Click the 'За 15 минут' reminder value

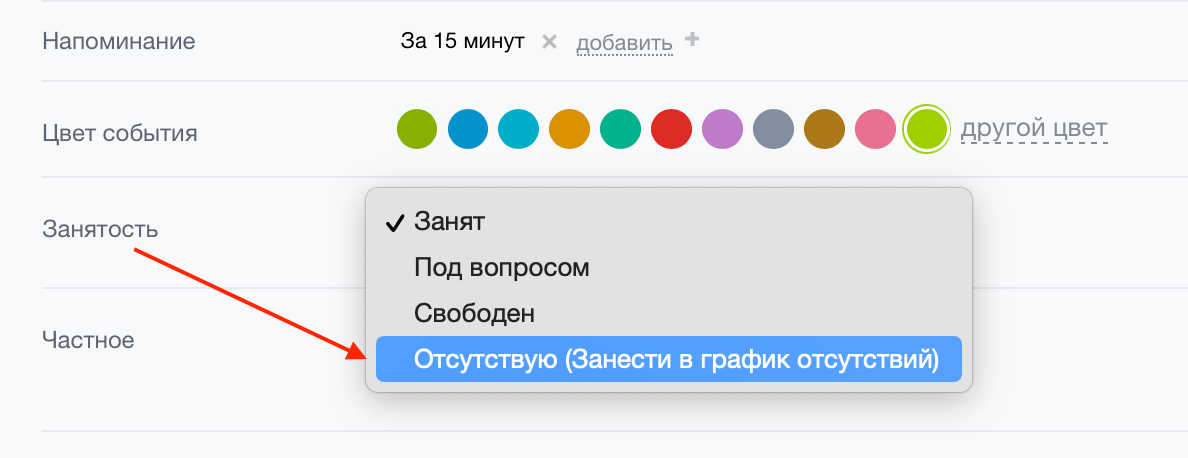[x=463, y=42]
